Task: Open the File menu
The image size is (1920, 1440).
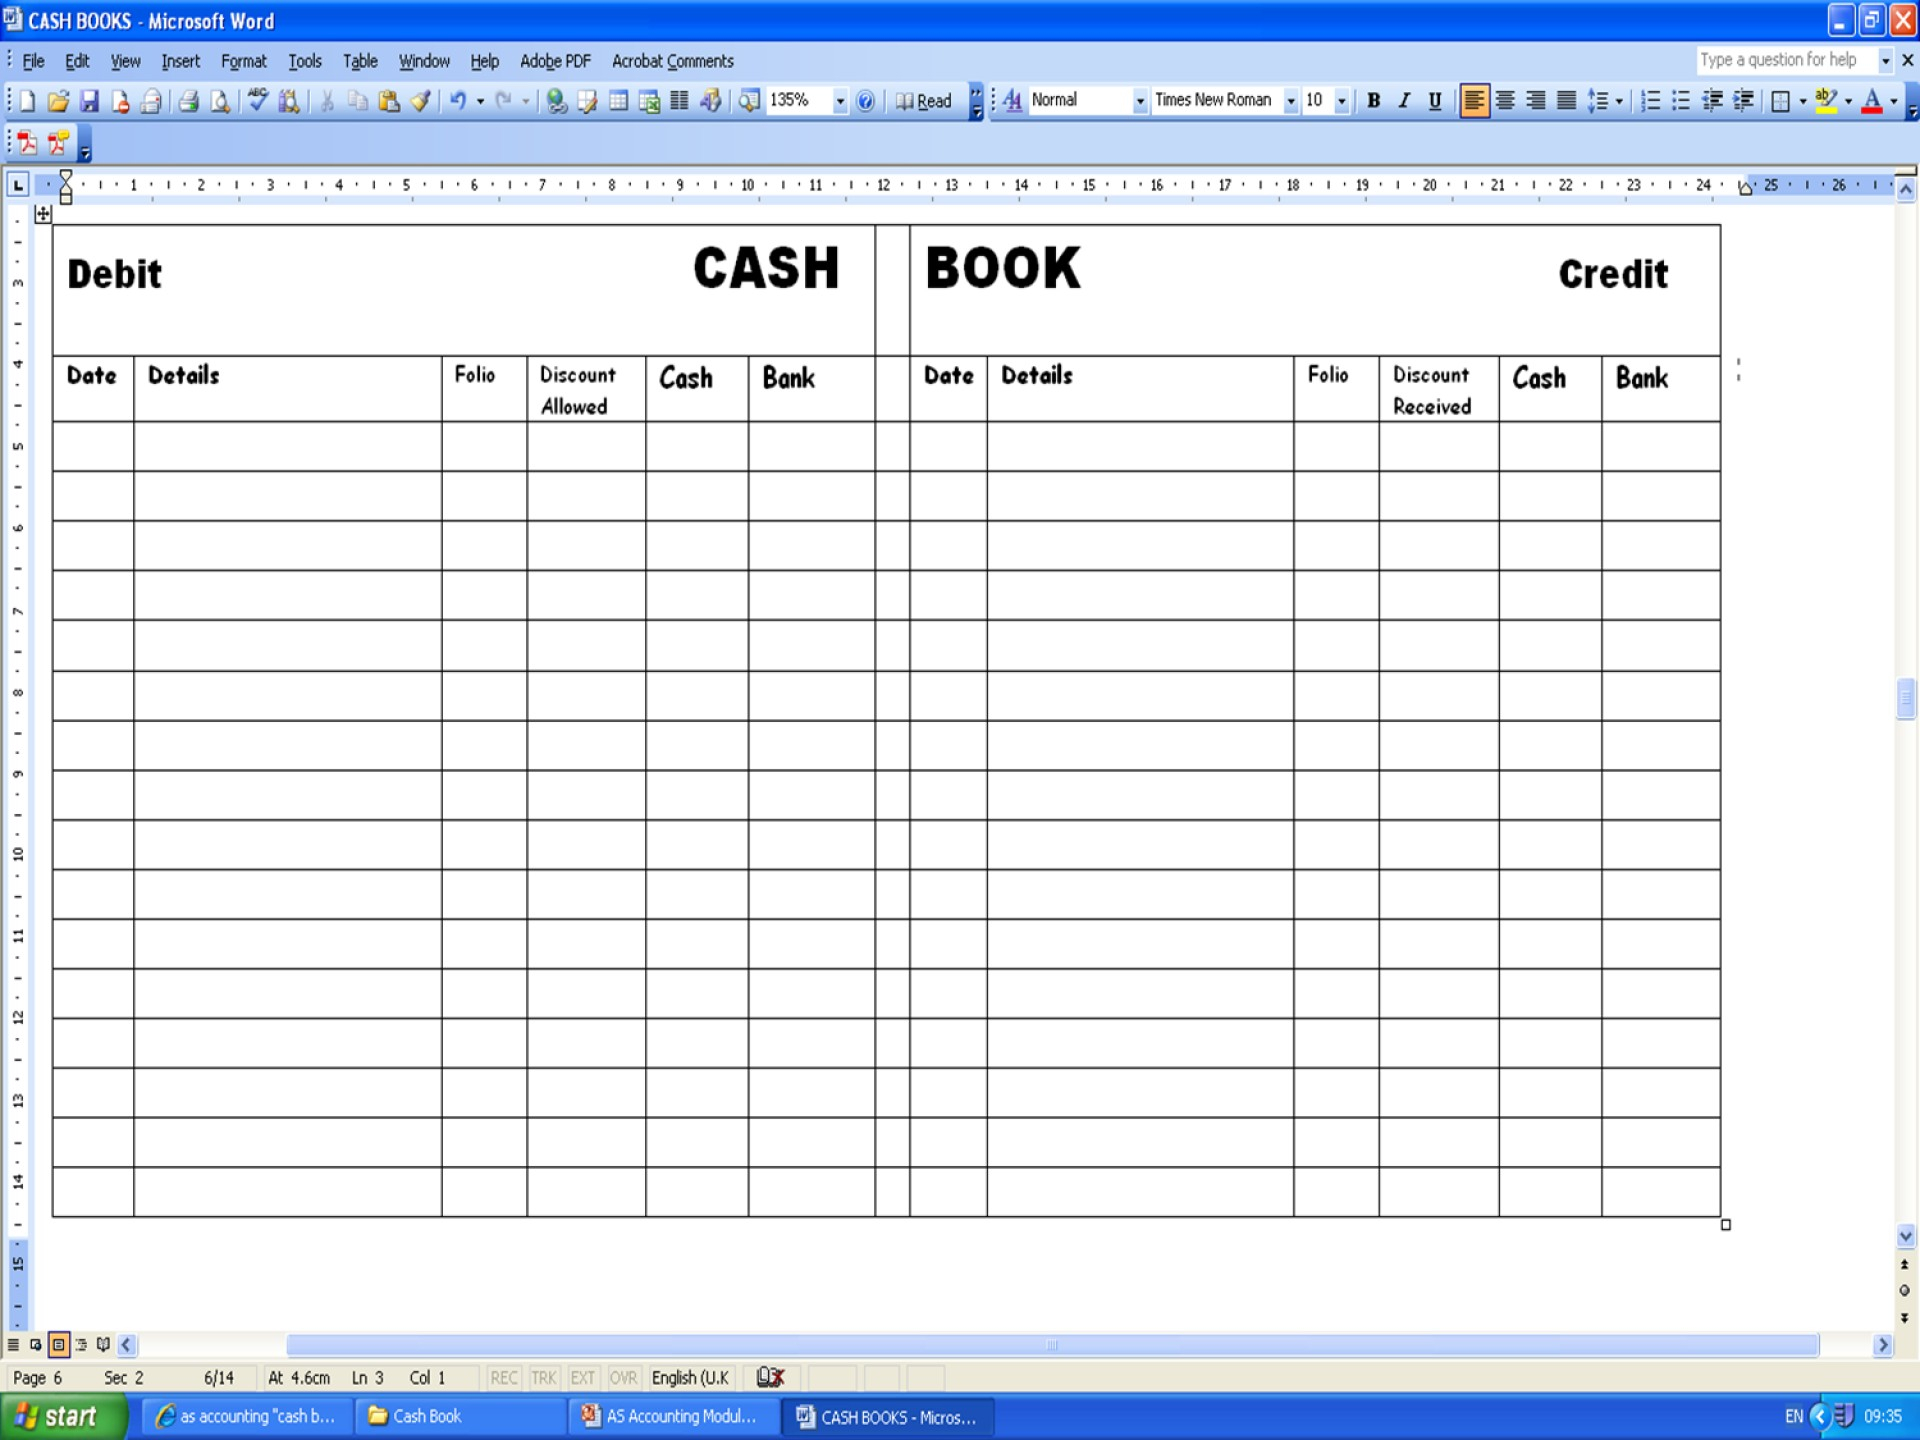Action: (x=33, y=61)
